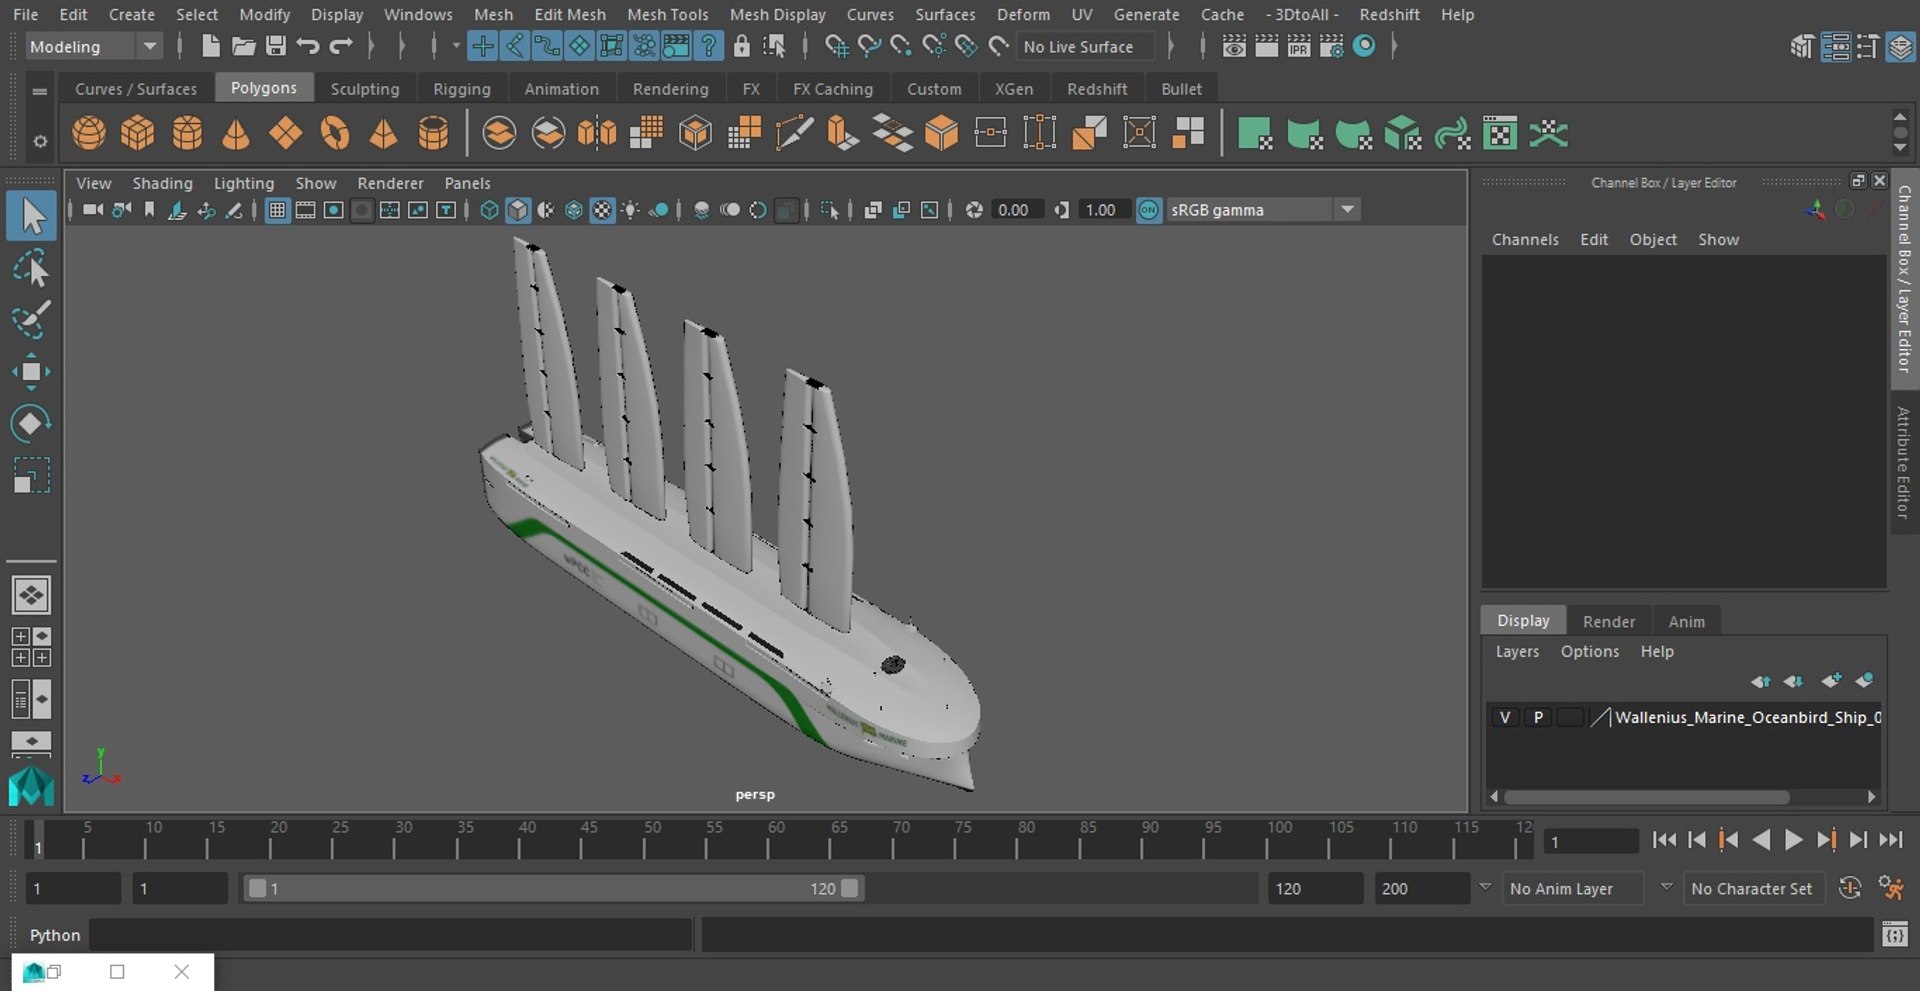The height and width of the screenshot is (991, 1920).
Task: Open the Render layer tab
Action: (x=1609, y=621)
